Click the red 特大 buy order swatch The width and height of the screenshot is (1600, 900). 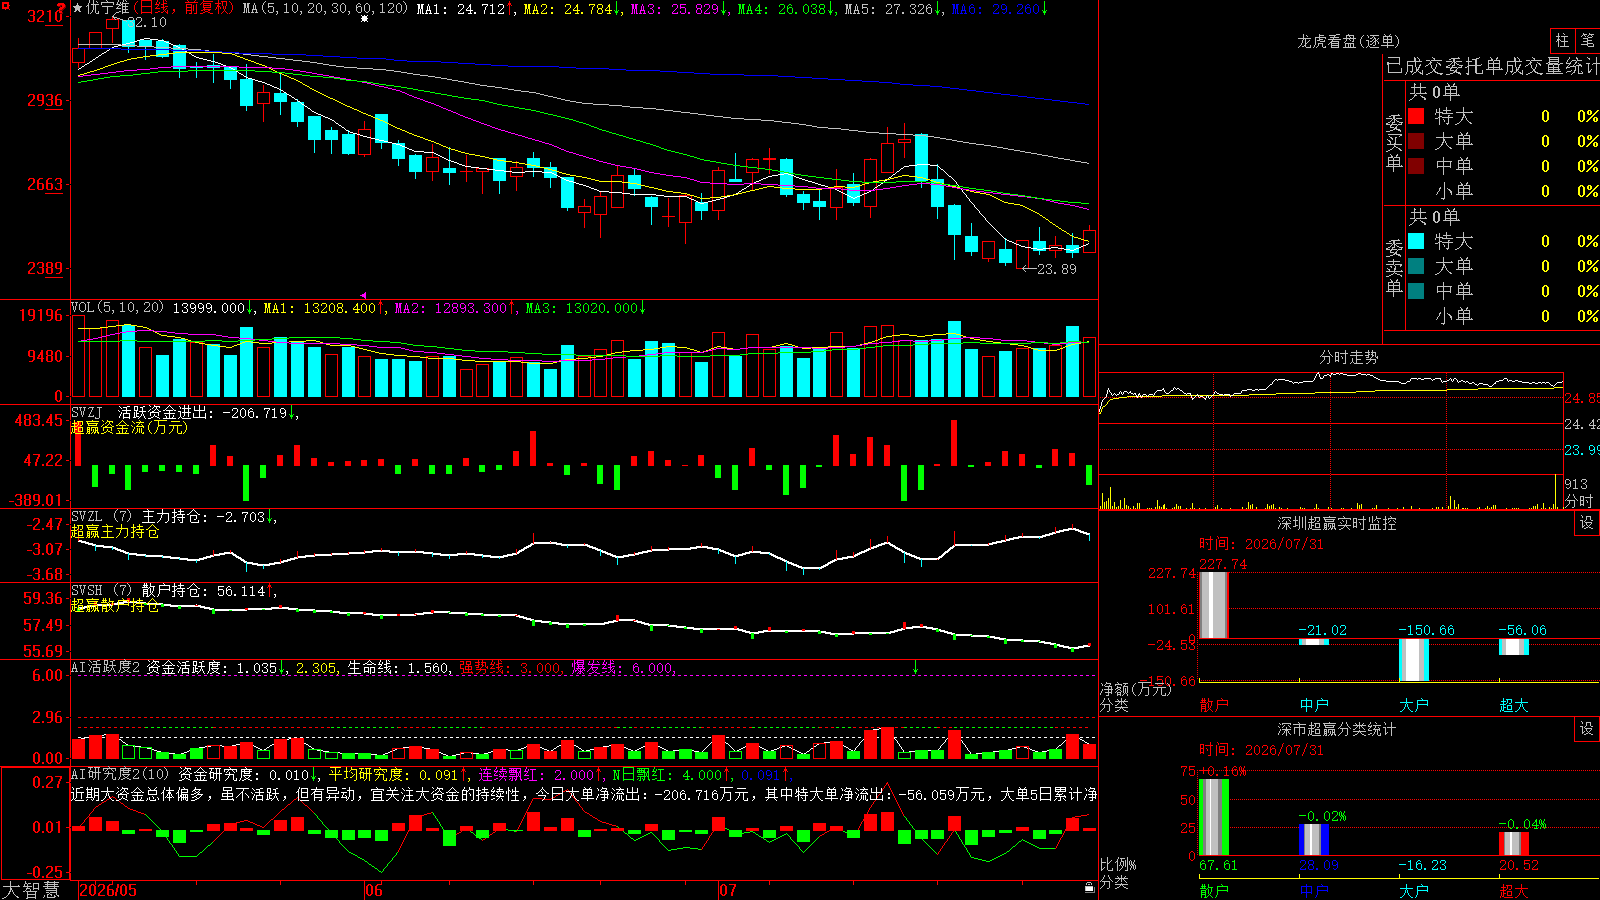tap(1416, 116)
